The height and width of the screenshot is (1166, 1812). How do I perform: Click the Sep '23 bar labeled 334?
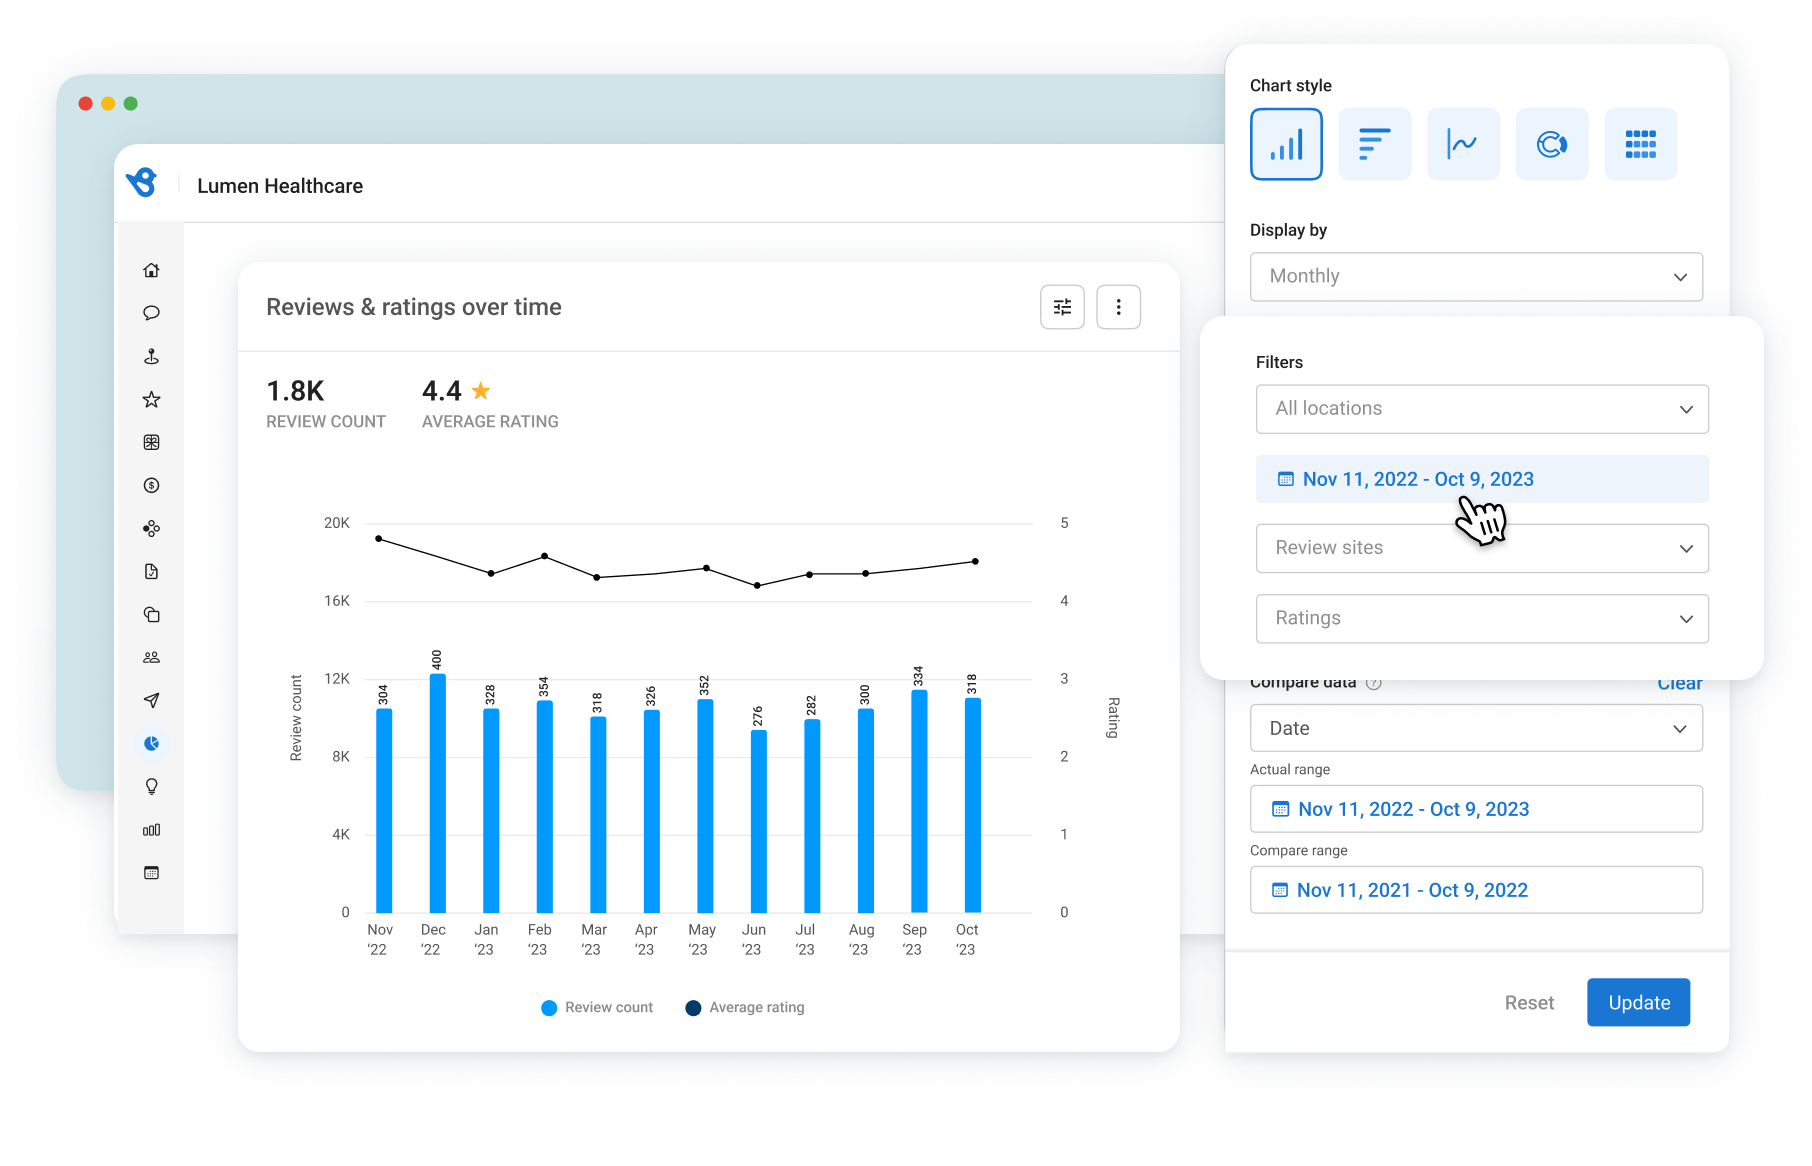click(919, 801)
